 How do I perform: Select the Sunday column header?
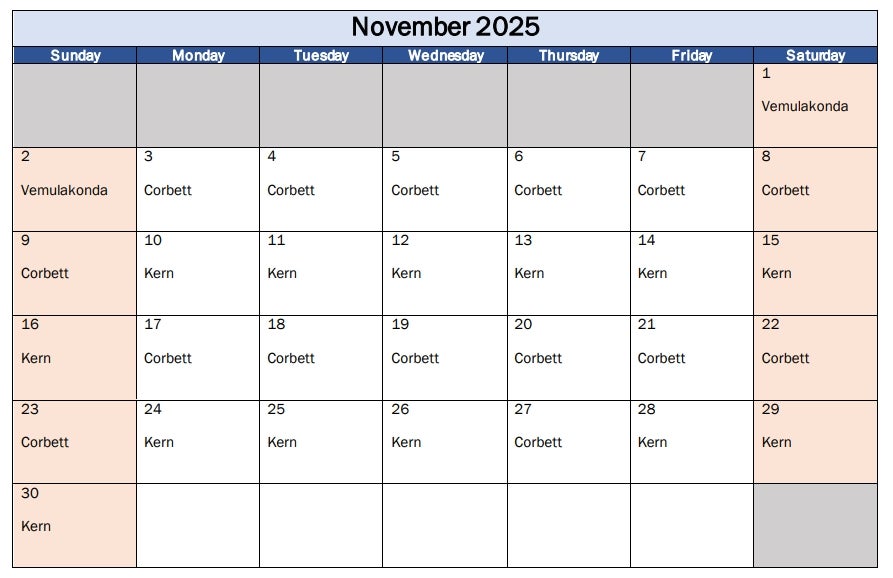click(x=75, y=56)
